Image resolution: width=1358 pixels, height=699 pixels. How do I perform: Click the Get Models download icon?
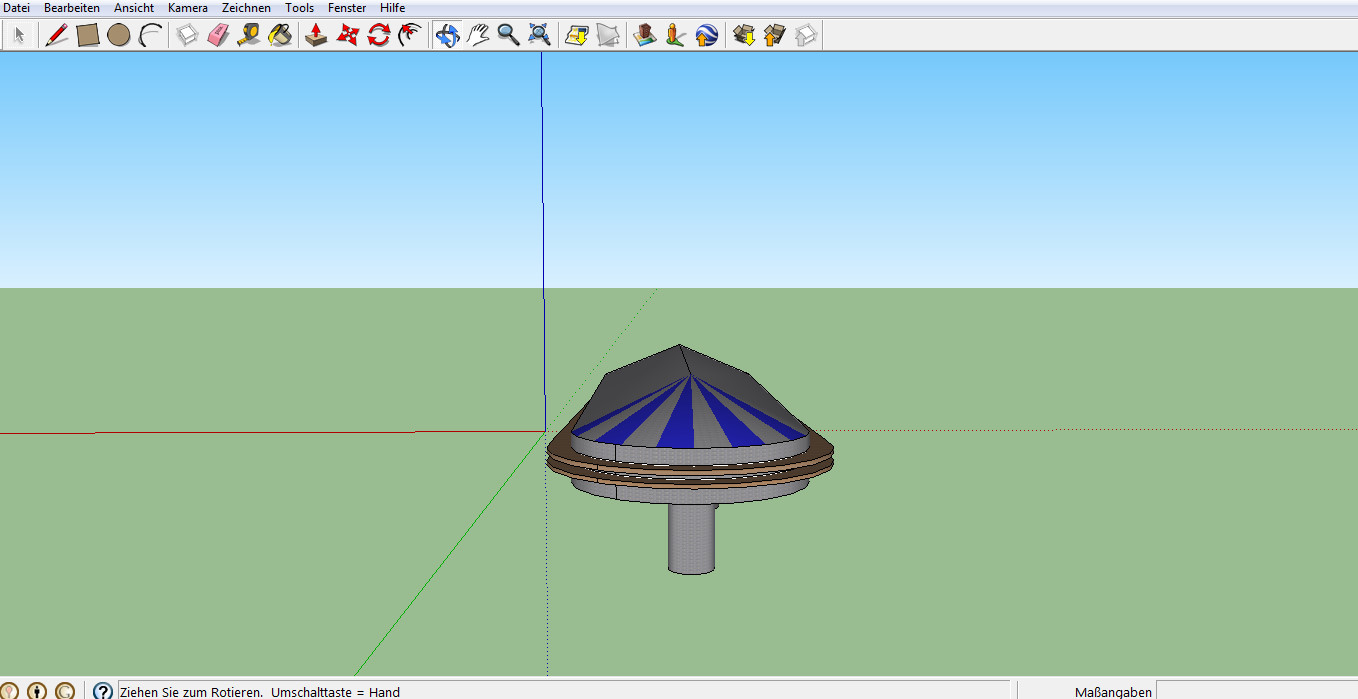coord(743,36)
